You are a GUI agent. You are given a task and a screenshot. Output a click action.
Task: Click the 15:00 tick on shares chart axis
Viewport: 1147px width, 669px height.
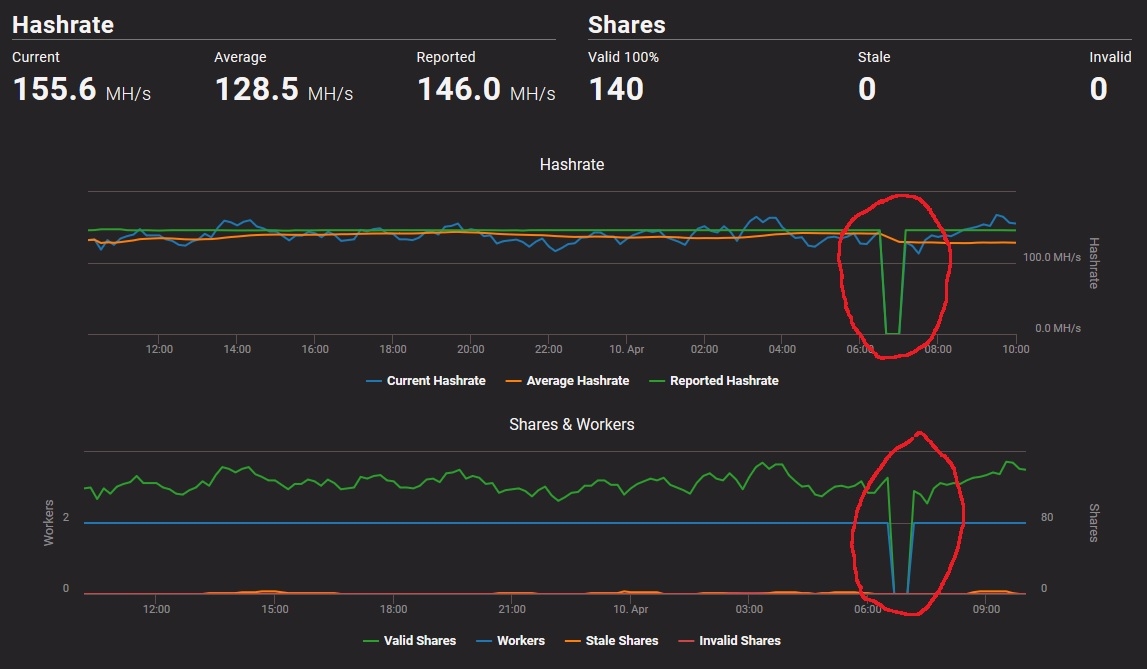tap(275, 609)
